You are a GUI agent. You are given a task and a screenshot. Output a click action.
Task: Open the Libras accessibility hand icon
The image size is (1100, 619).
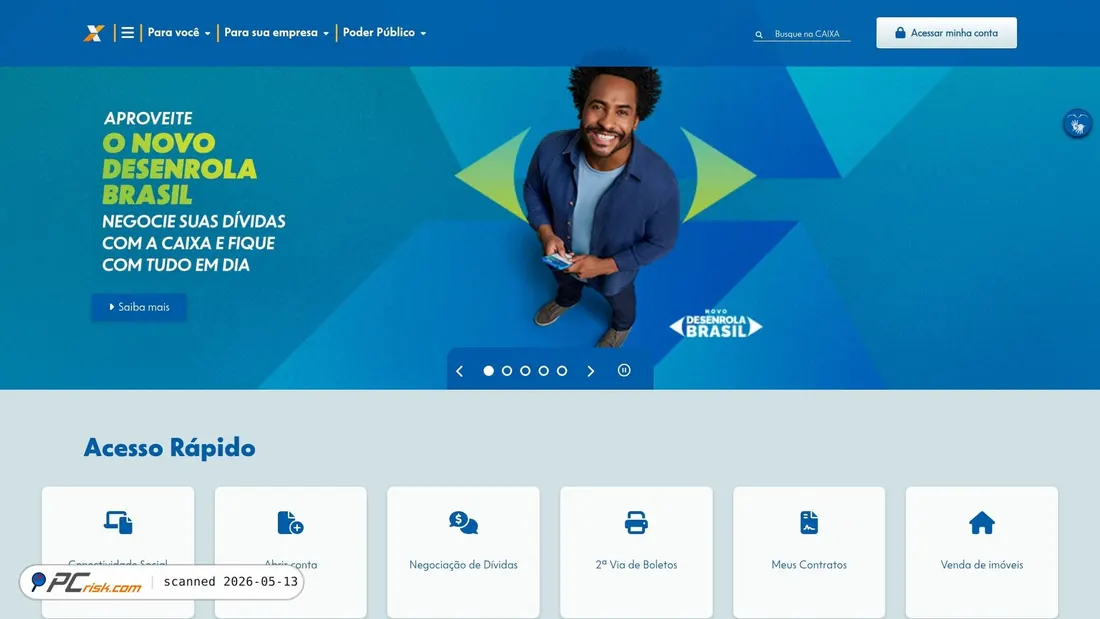tap(1078, 124)
